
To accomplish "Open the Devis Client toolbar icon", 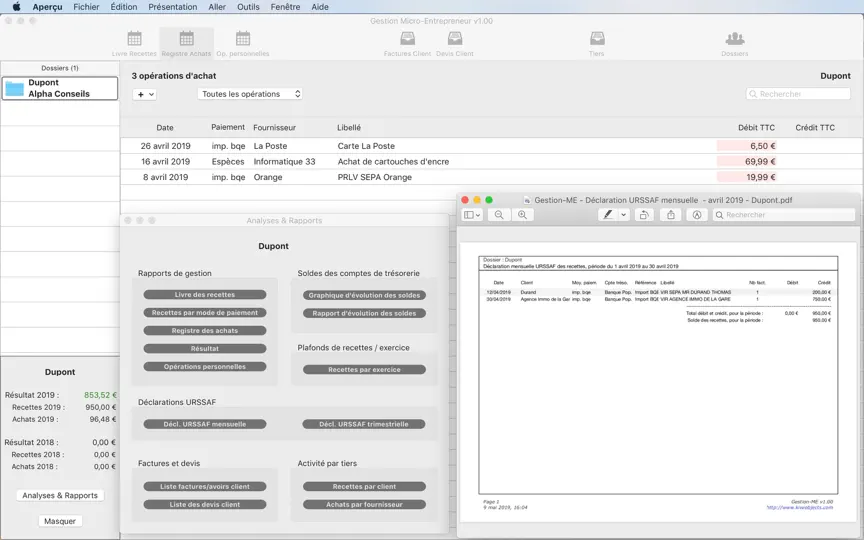I will click(x=455, y=44).
